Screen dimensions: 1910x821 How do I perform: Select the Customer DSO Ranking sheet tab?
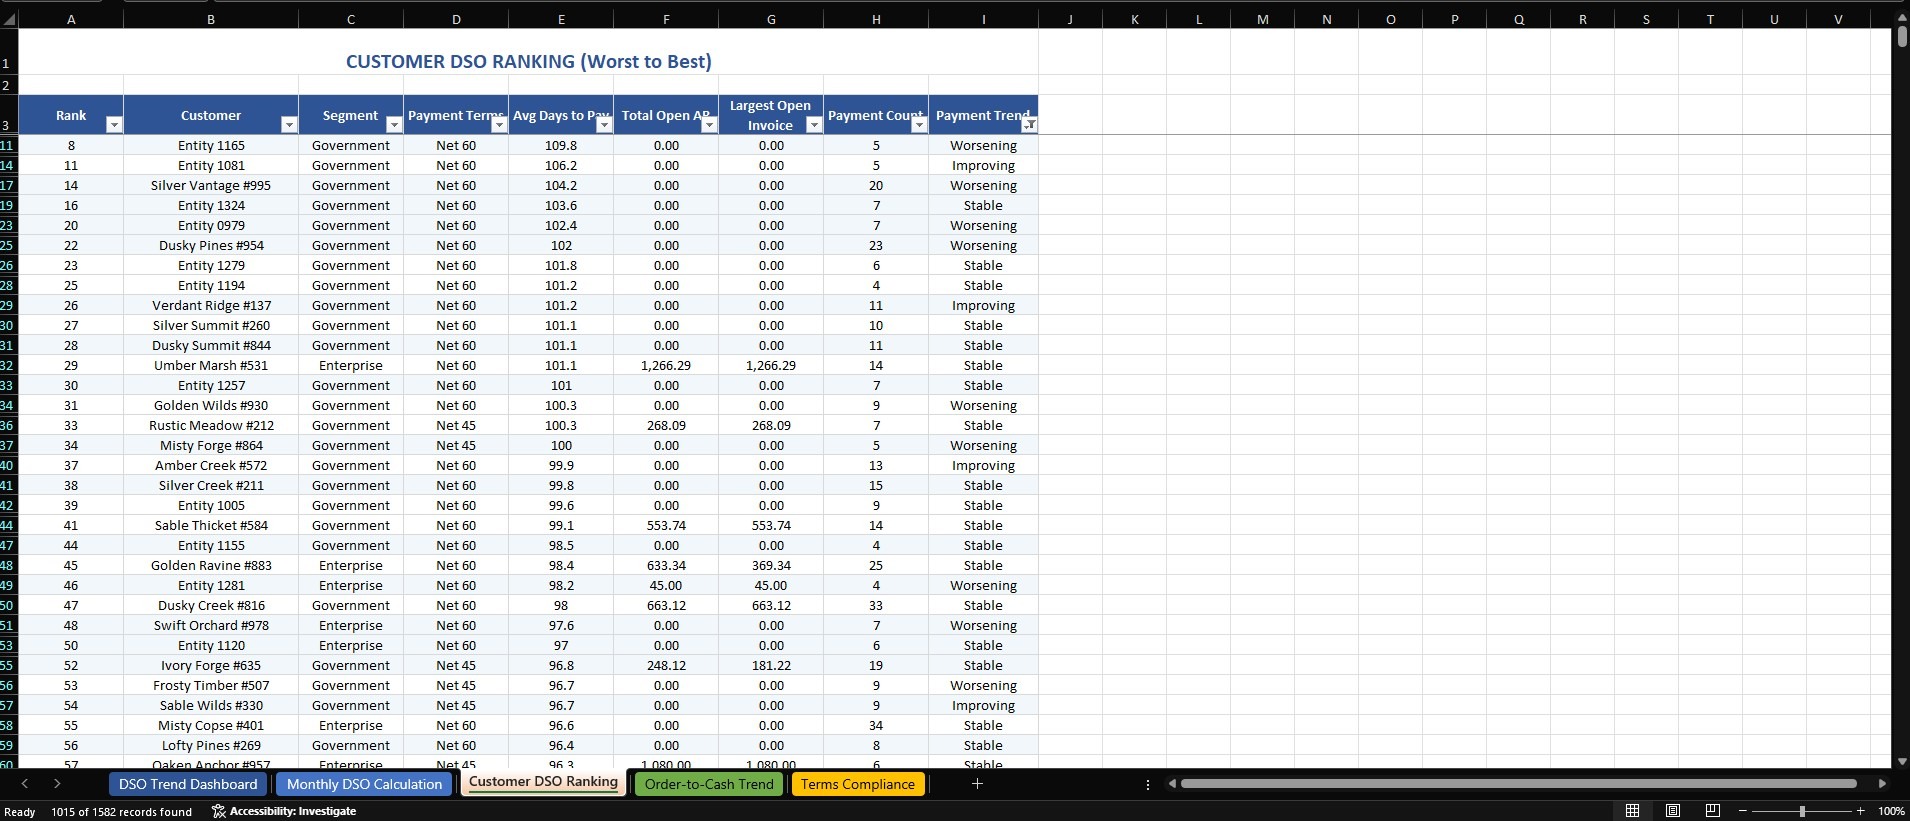pos(543,782)
